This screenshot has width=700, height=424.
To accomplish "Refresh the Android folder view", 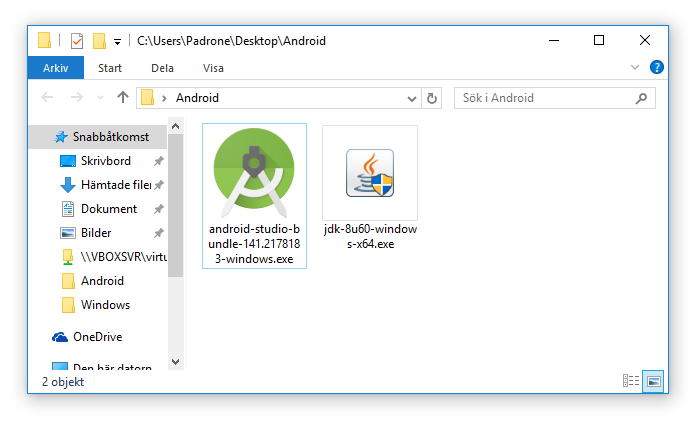I will [x=432, y=98].
